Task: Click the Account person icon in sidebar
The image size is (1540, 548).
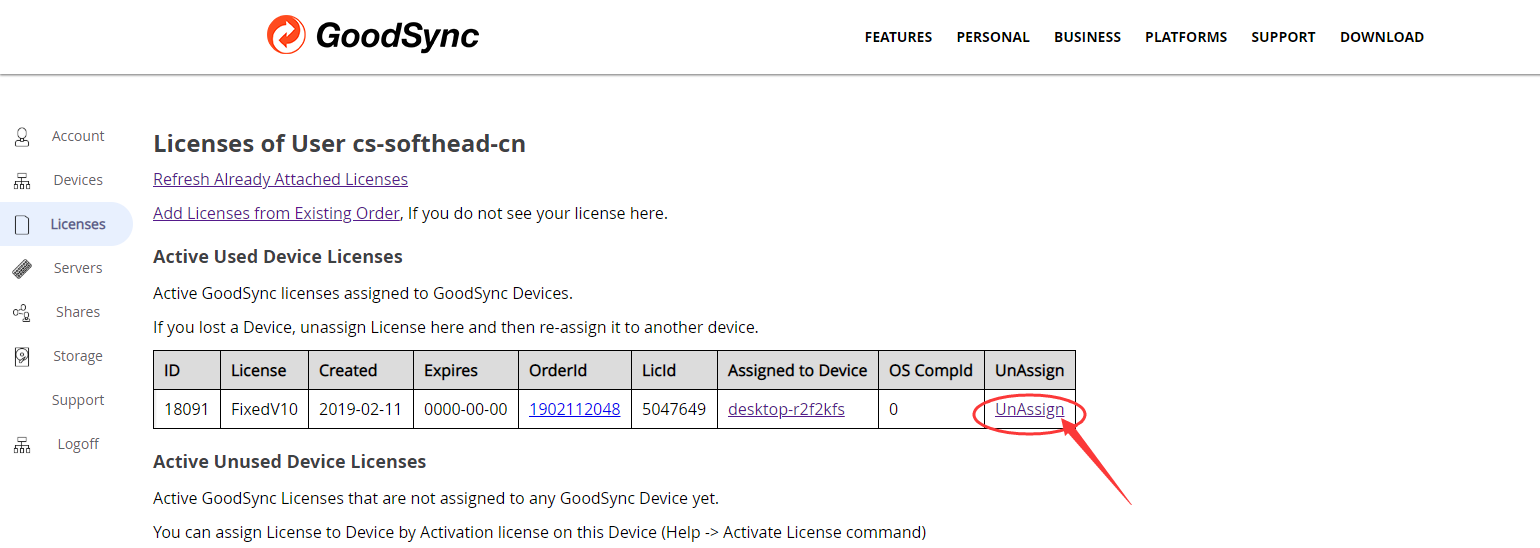Action: point(22,136)
